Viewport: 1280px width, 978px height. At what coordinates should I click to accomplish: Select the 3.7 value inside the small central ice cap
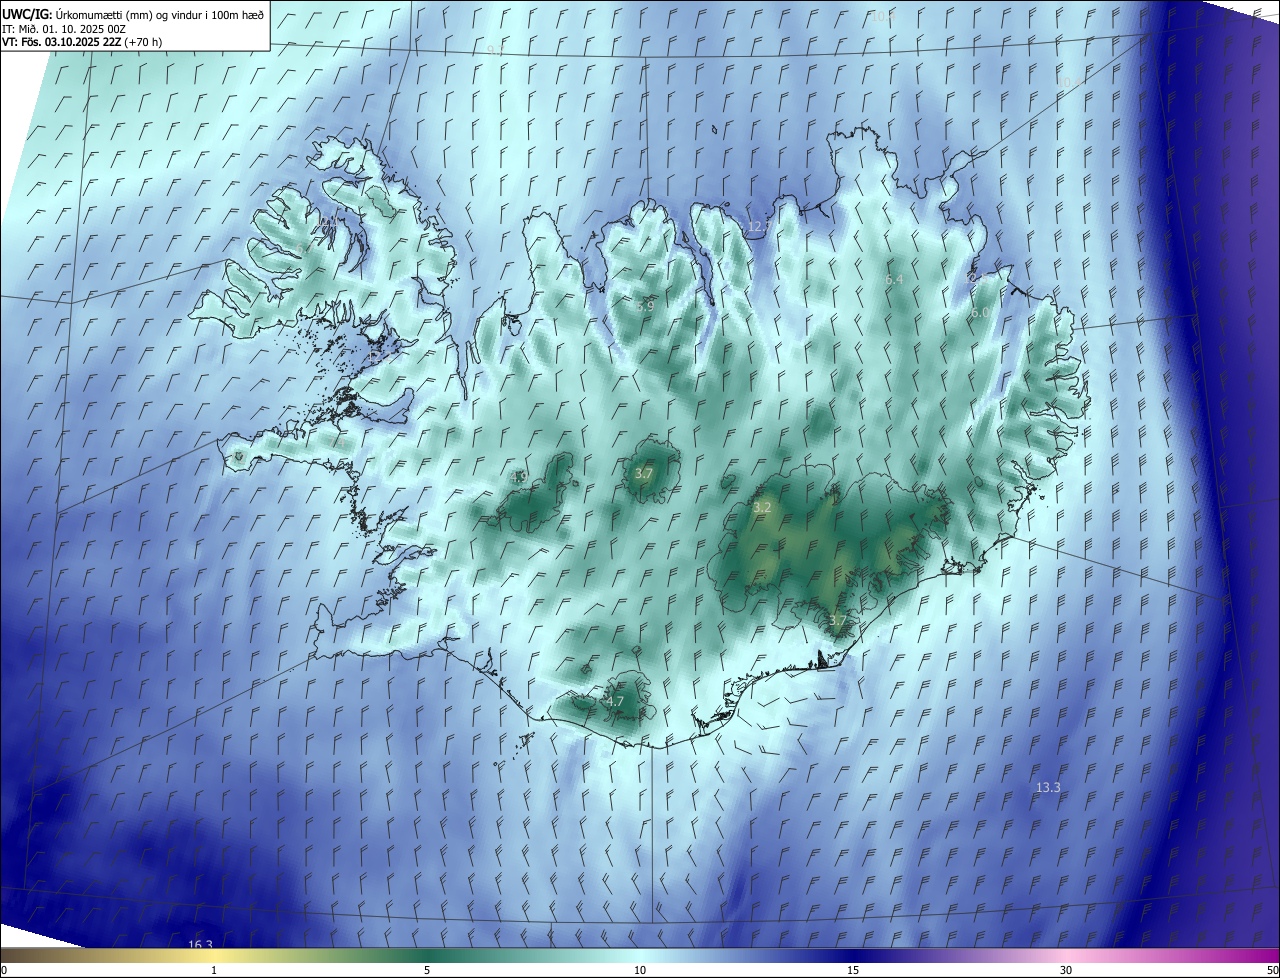click(644, 474)
